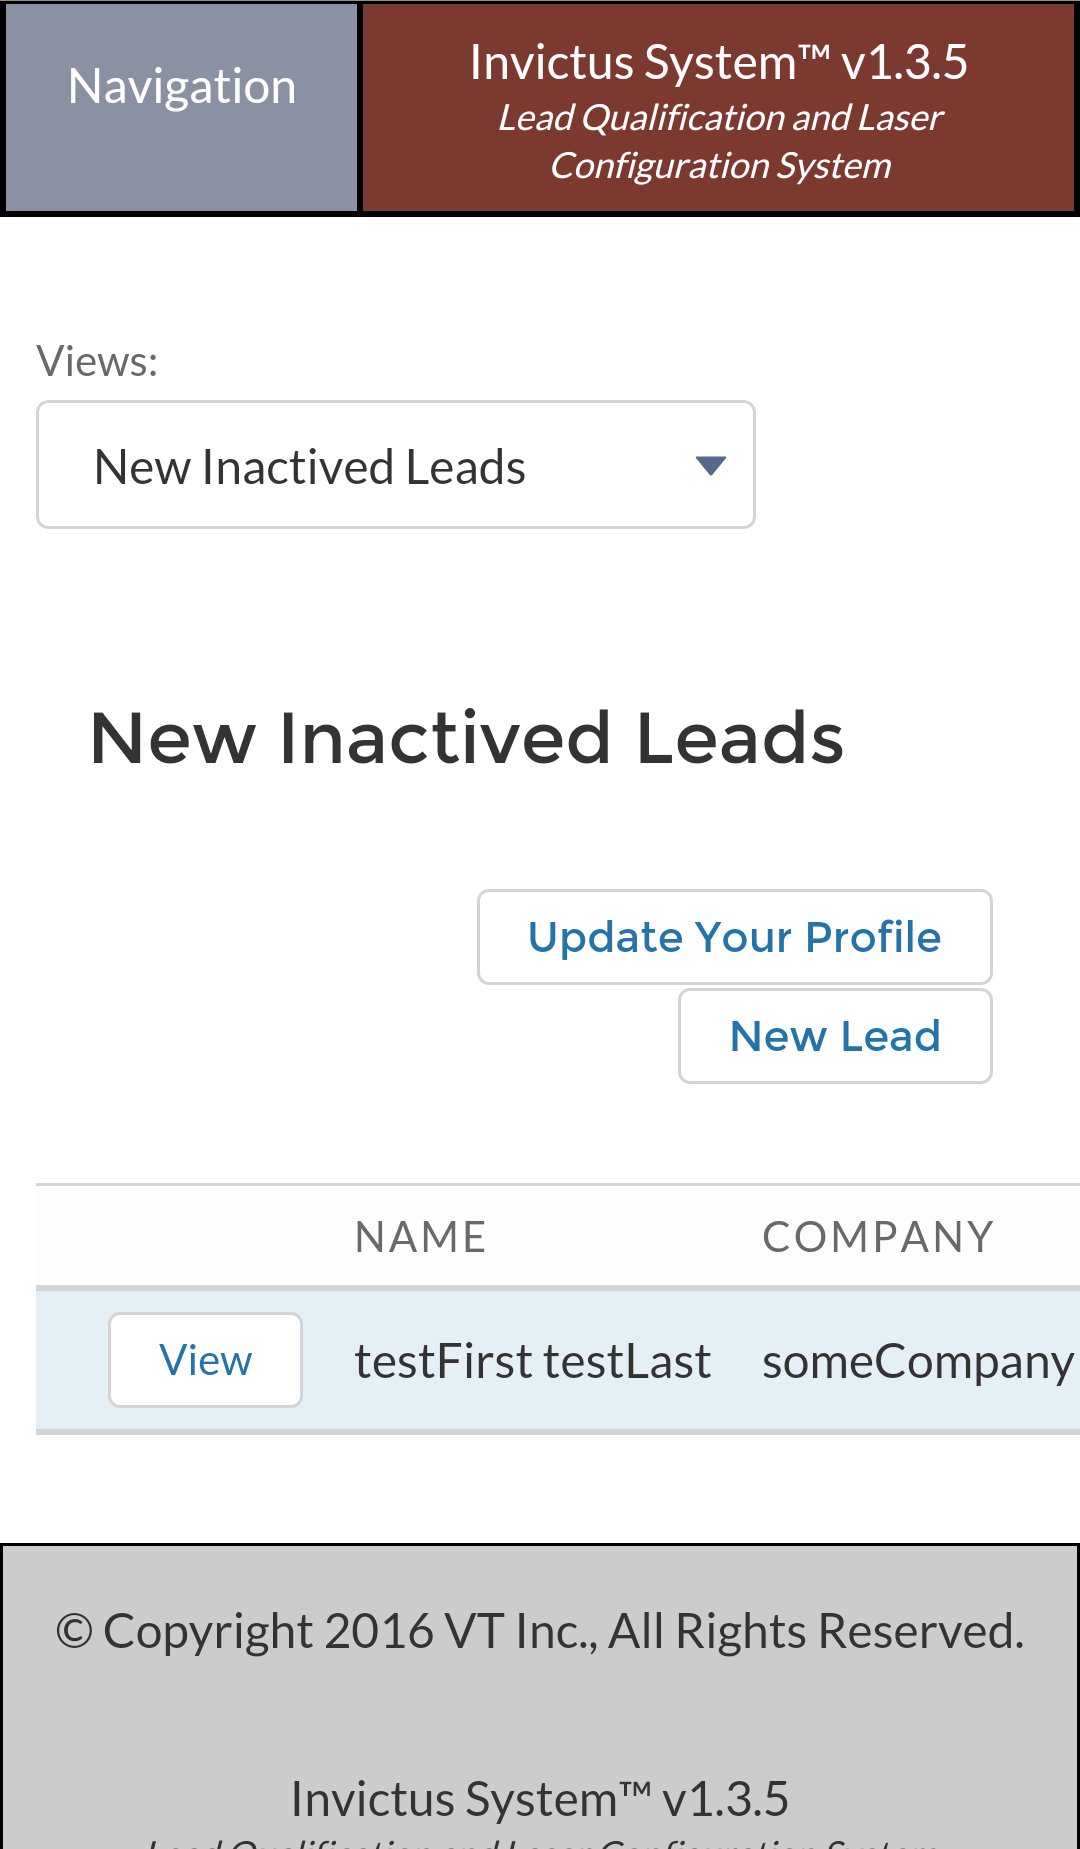Click the Views: label
Image resolution: width=1080 pixels, height=1849 pixels.
pyautogui.click(x=97, y=361)
